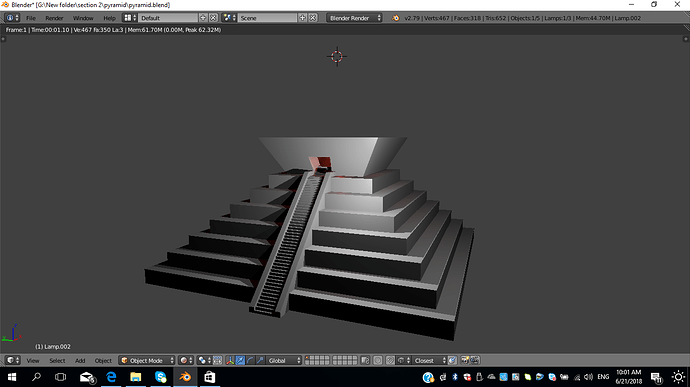Open the Blender Render engine dropdown

tap(354, 18)
